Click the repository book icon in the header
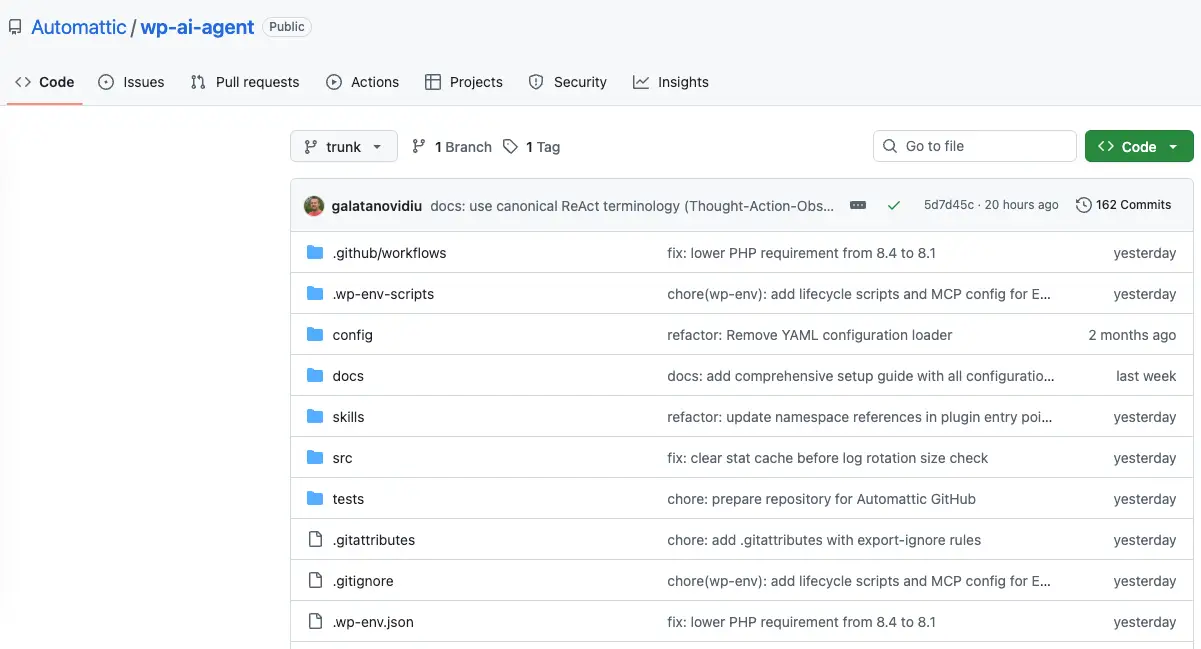This screenshot has height=649, width=1201. 14,26
